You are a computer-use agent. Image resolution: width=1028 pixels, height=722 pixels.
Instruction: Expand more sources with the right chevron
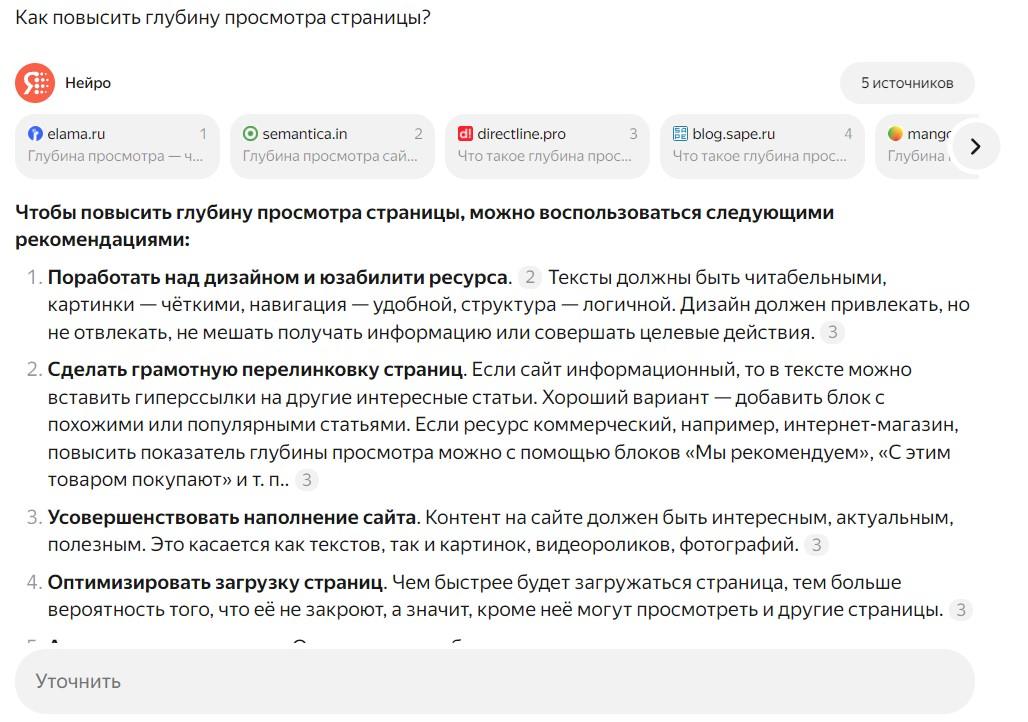[x=975, y=146]
